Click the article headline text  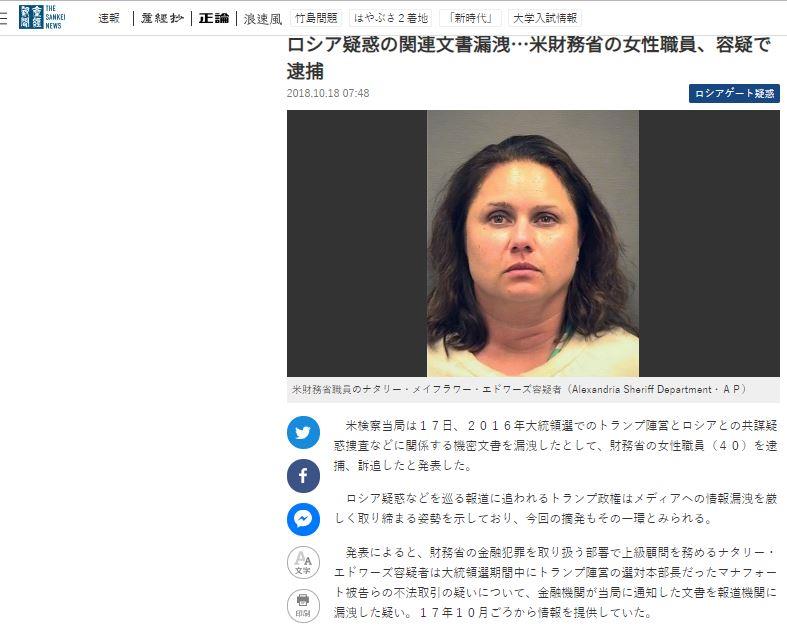tap(529, 58)
